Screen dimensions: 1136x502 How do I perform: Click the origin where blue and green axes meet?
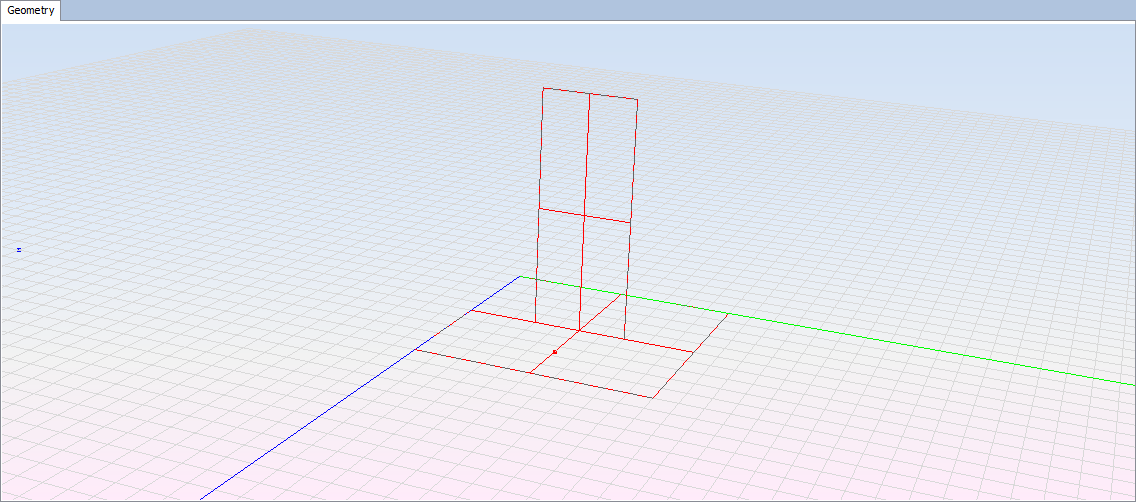click(519, 276)
